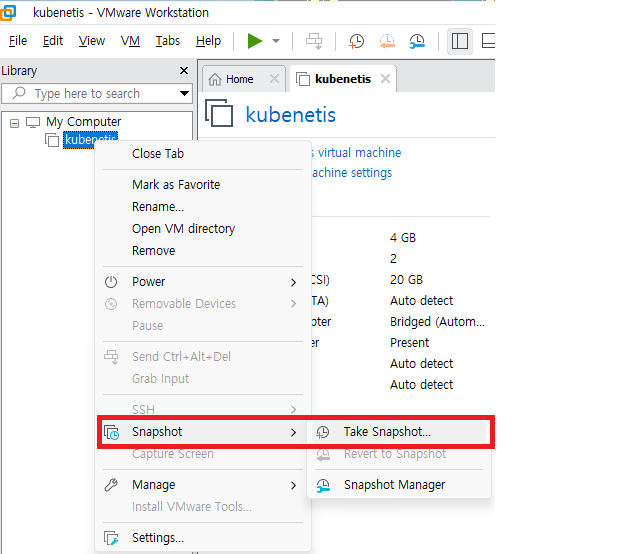
Task: Open the Tabs menu
Action: tap(168, 41)
